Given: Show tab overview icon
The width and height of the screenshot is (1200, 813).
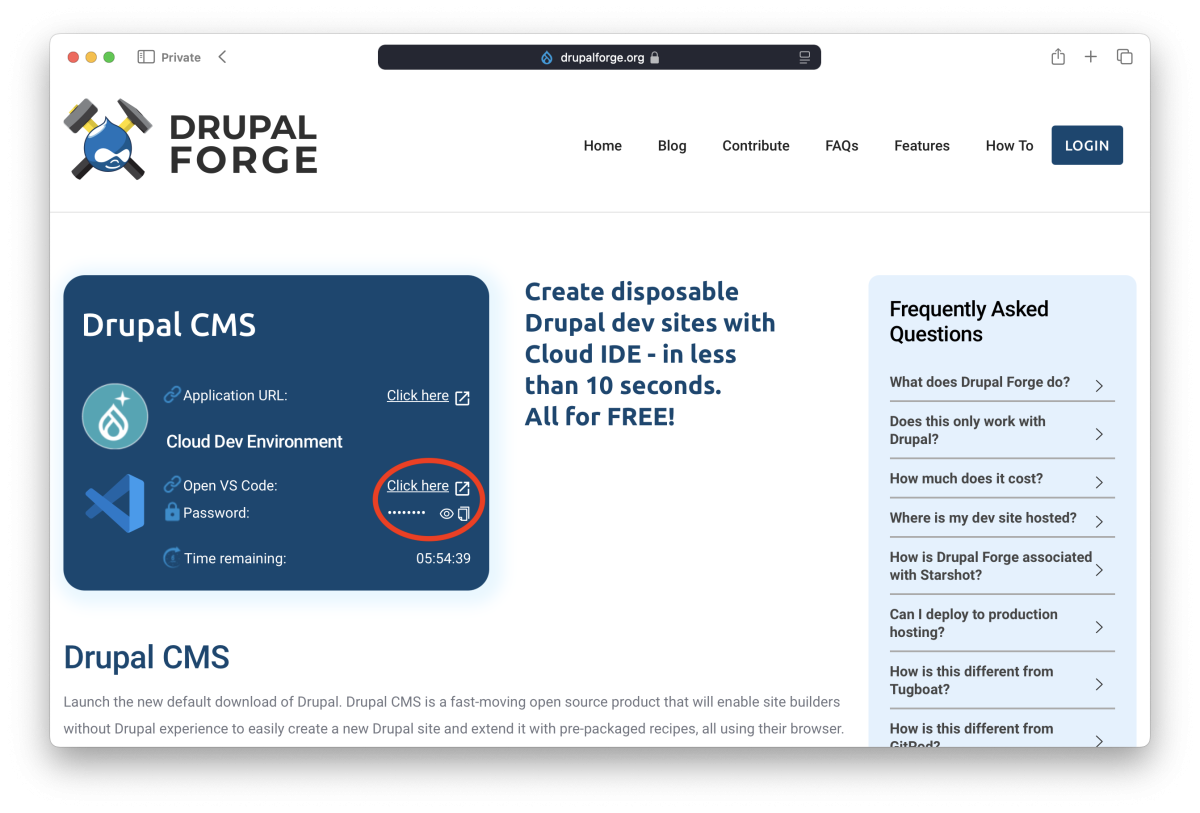Looking at the screenshot, I should click(x=1125, y=57).
